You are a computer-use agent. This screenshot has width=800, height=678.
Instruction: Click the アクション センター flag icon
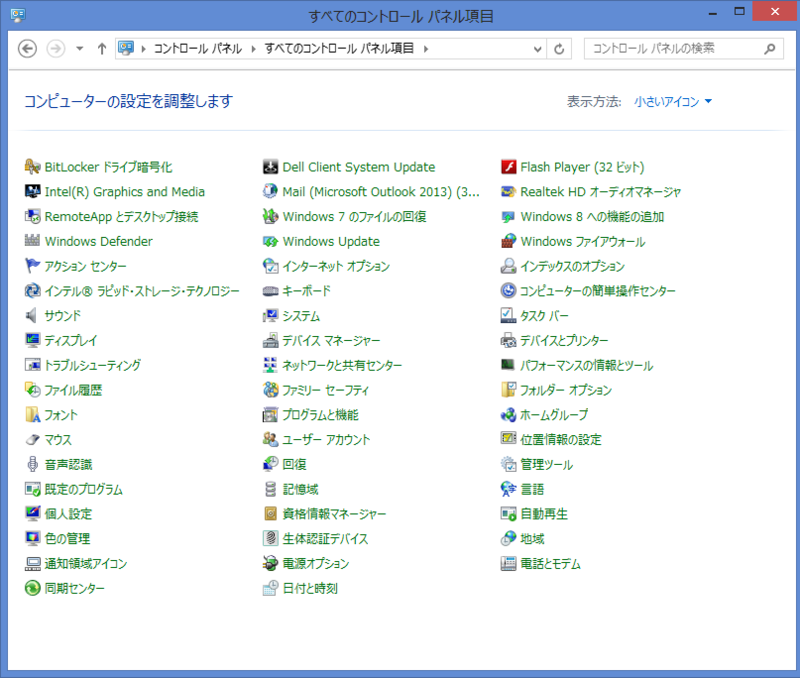click(33, 266)
